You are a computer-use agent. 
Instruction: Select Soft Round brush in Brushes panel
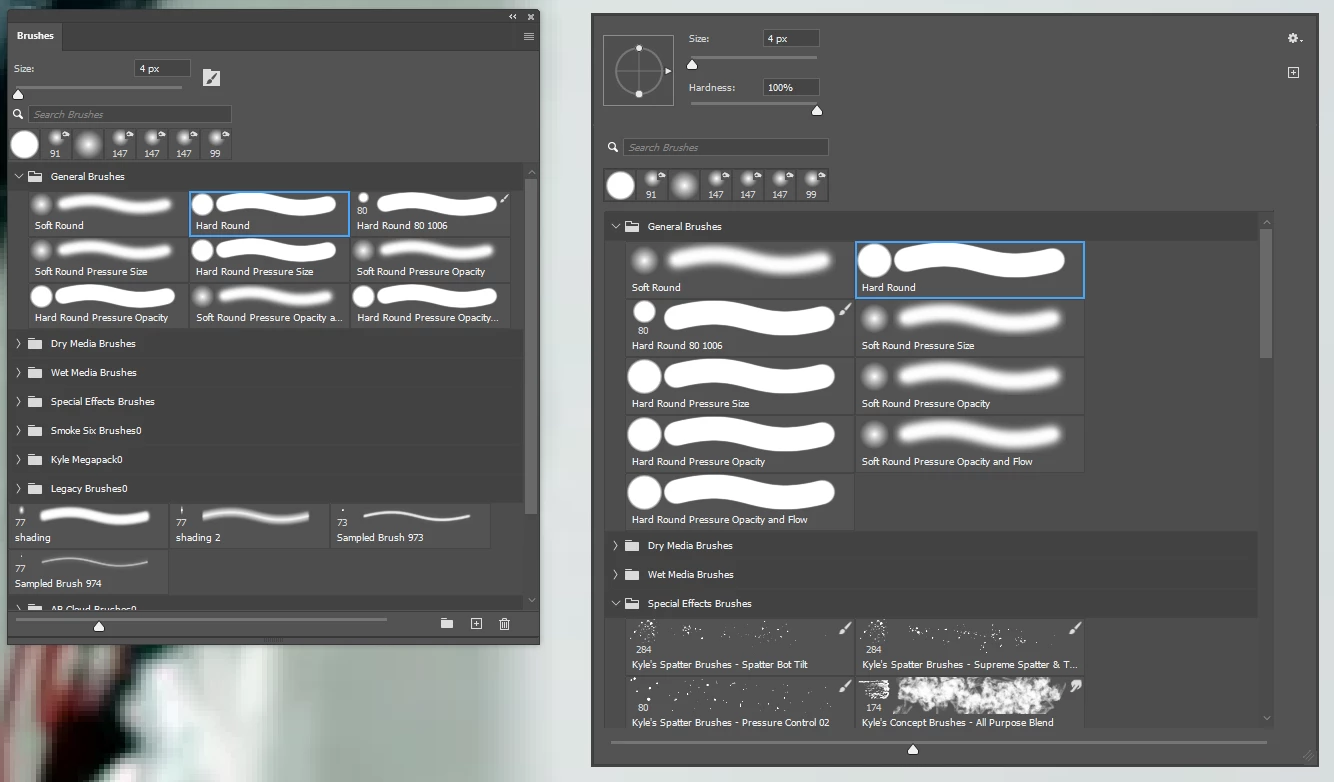tap(108, 213)
